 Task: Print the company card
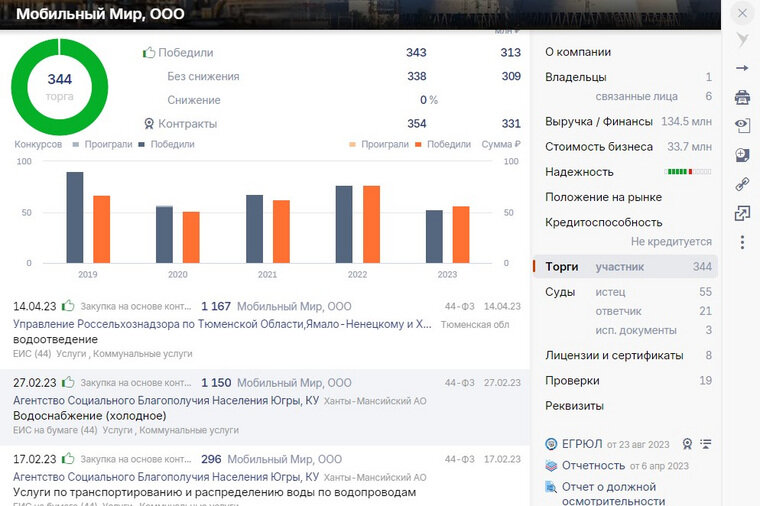click(742, 97)
